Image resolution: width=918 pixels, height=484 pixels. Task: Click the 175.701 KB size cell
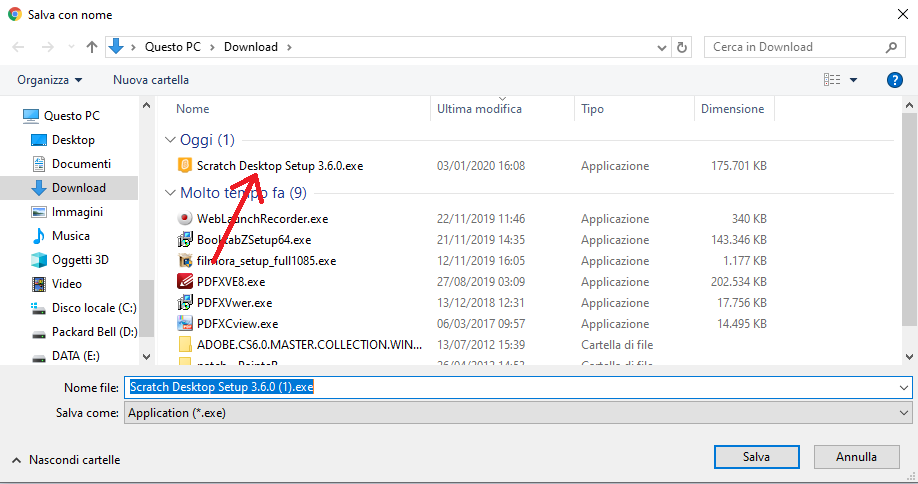click(x=738, y=166)
